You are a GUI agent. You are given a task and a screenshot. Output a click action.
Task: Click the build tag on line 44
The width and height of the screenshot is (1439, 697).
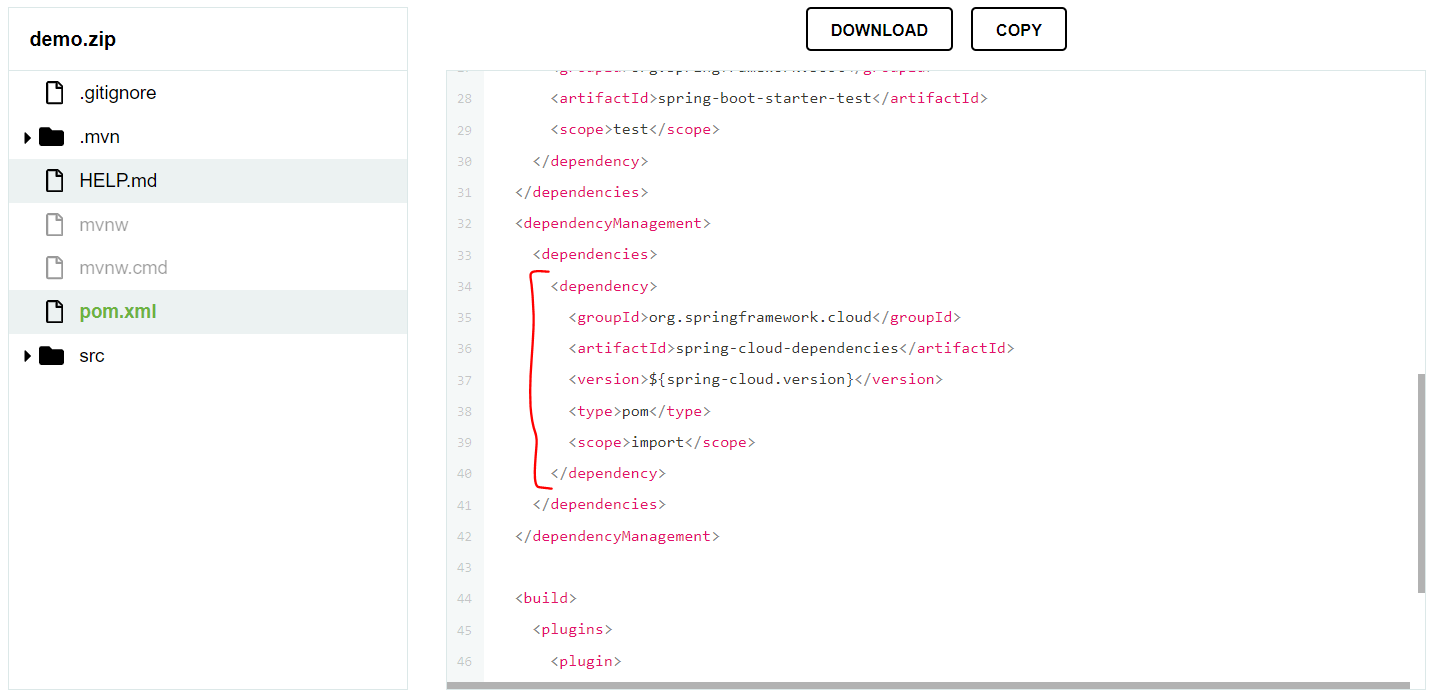(546, 598)
